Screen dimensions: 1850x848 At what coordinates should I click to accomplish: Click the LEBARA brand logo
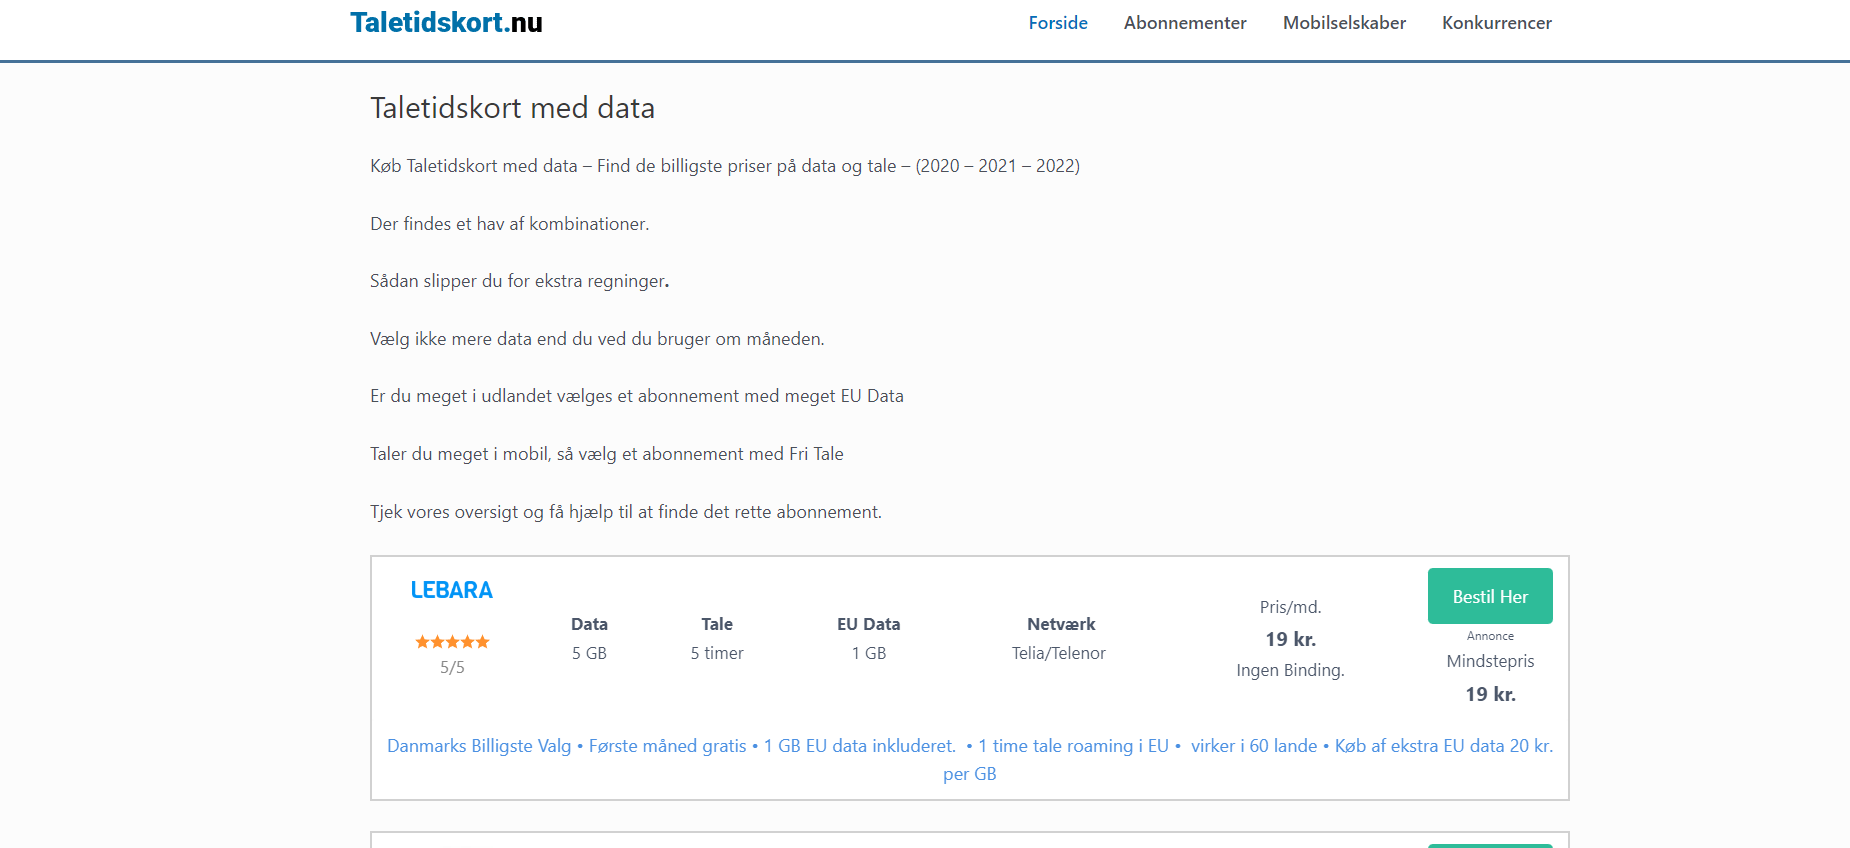451,590
